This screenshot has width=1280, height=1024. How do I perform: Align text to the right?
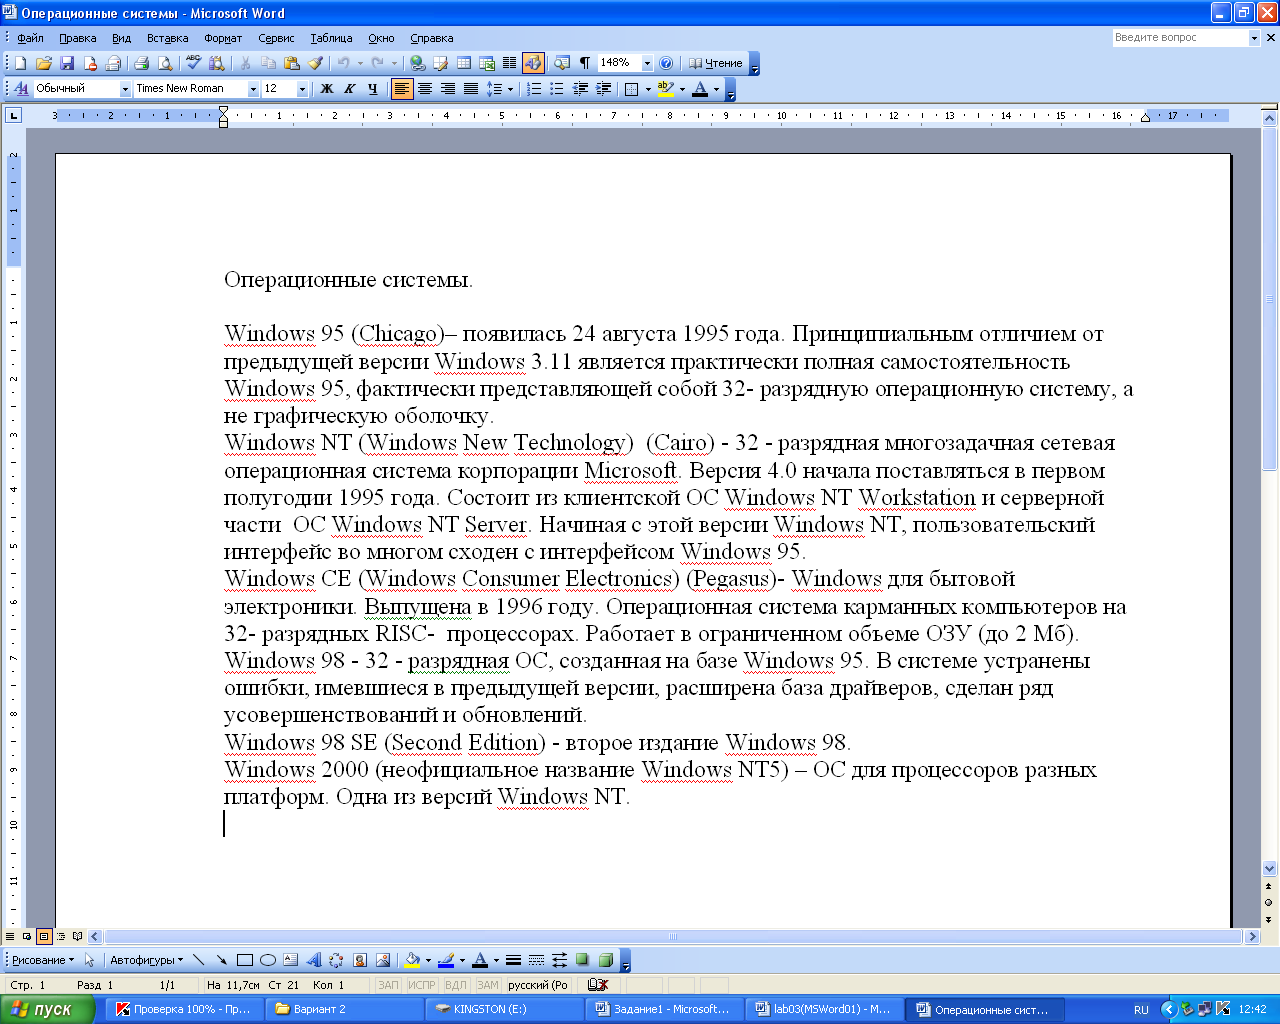[447, 89]
